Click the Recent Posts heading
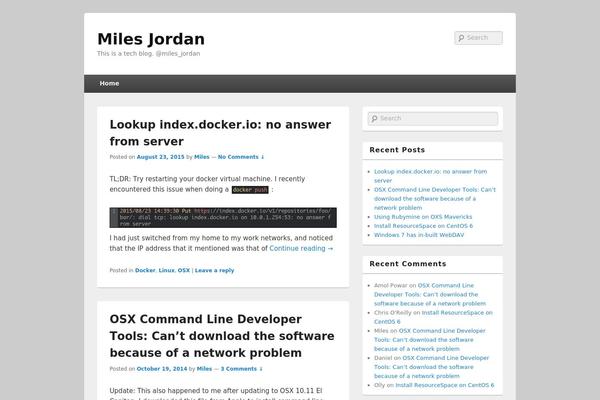The image size is (600, 400). [397, 150]
